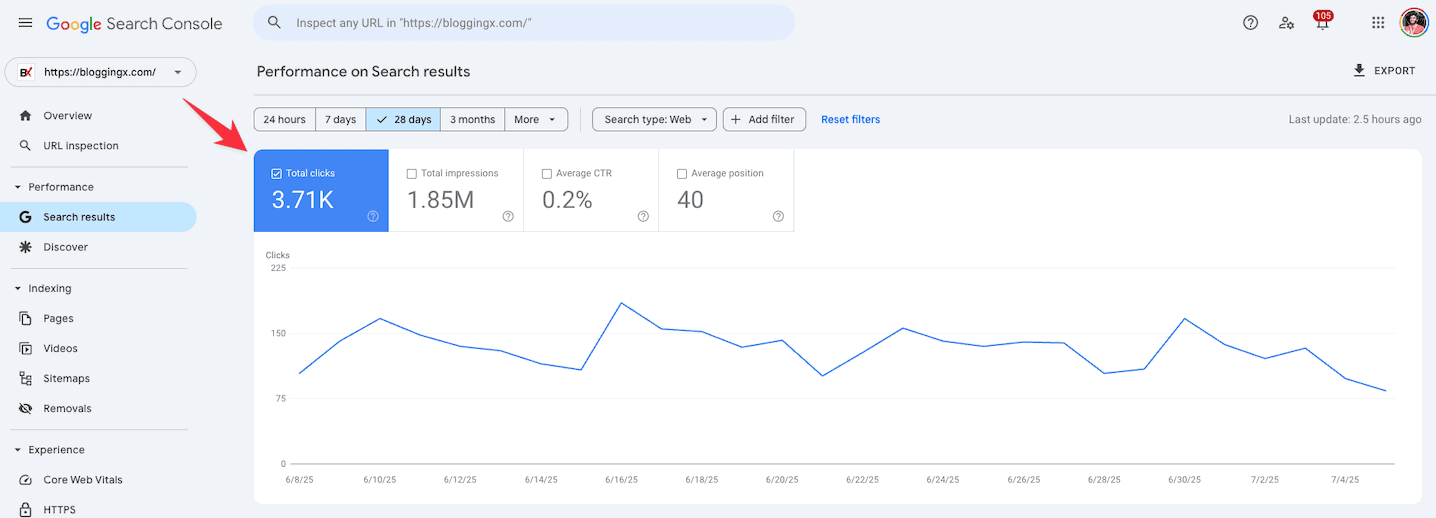Click the plus icon on Add filter
The image size is (1436, 518).
pos(737,119)
